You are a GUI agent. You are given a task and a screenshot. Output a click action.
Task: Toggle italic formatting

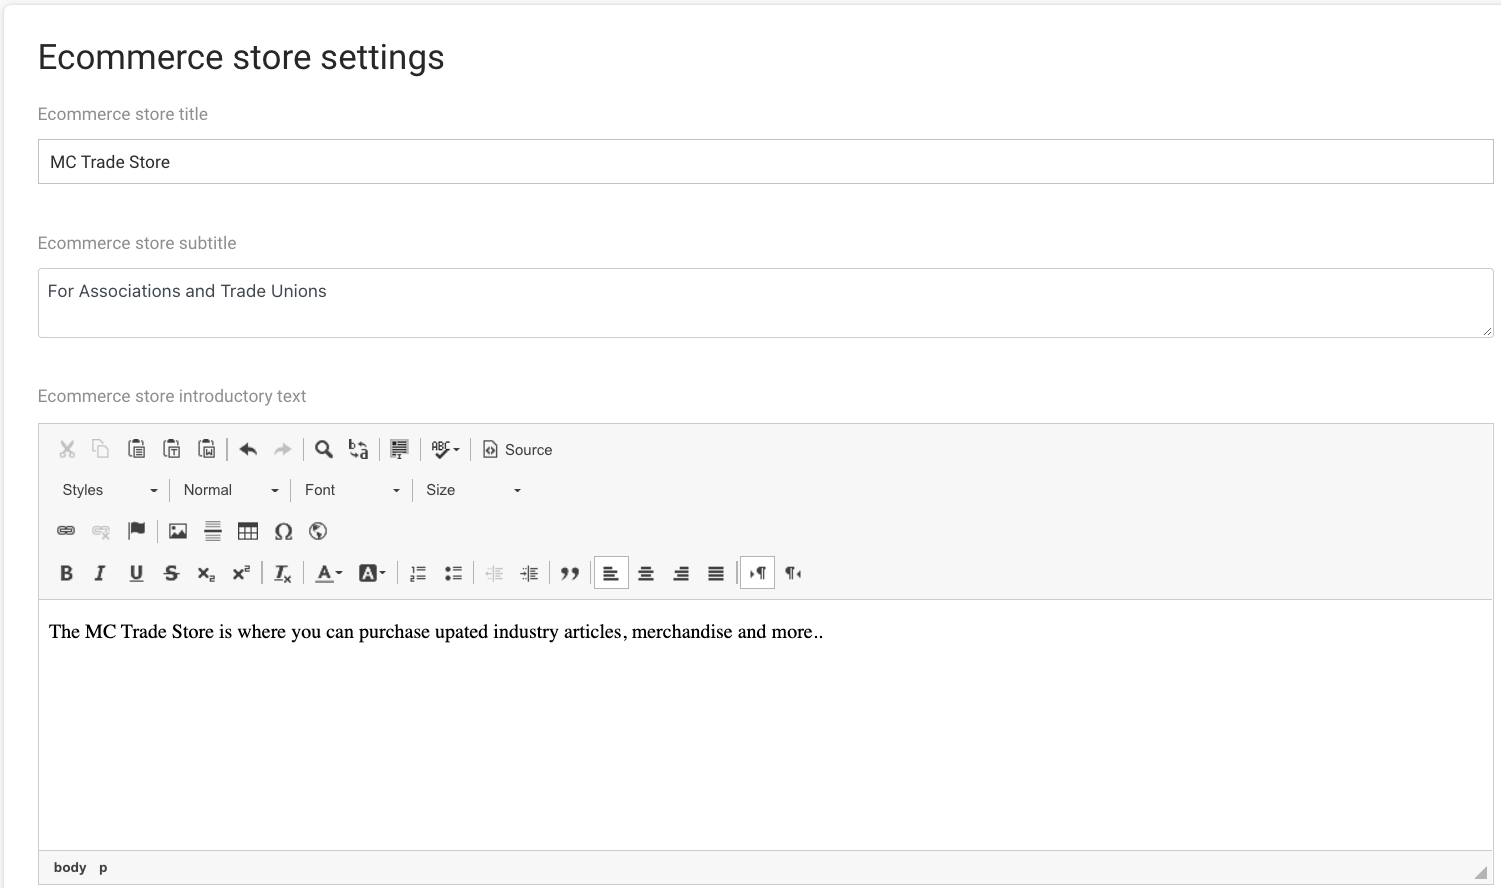[x=100, y=573]
